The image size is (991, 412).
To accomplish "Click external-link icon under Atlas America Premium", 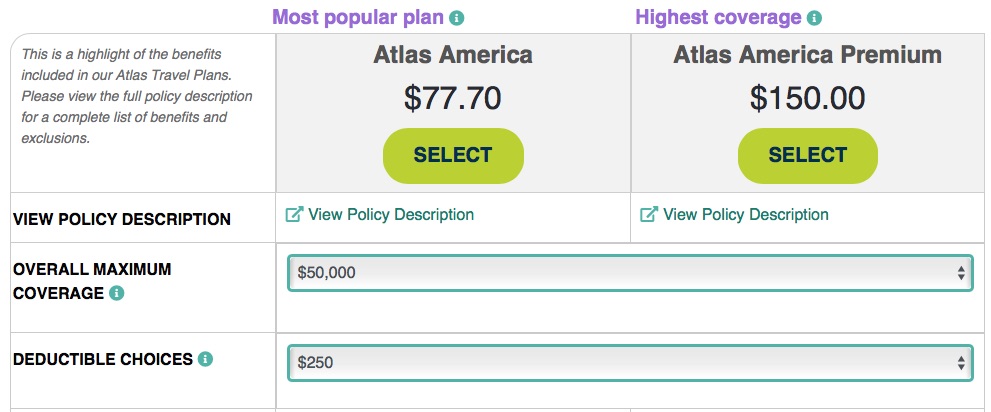I will pyautogui.click(x=649, y=215).
